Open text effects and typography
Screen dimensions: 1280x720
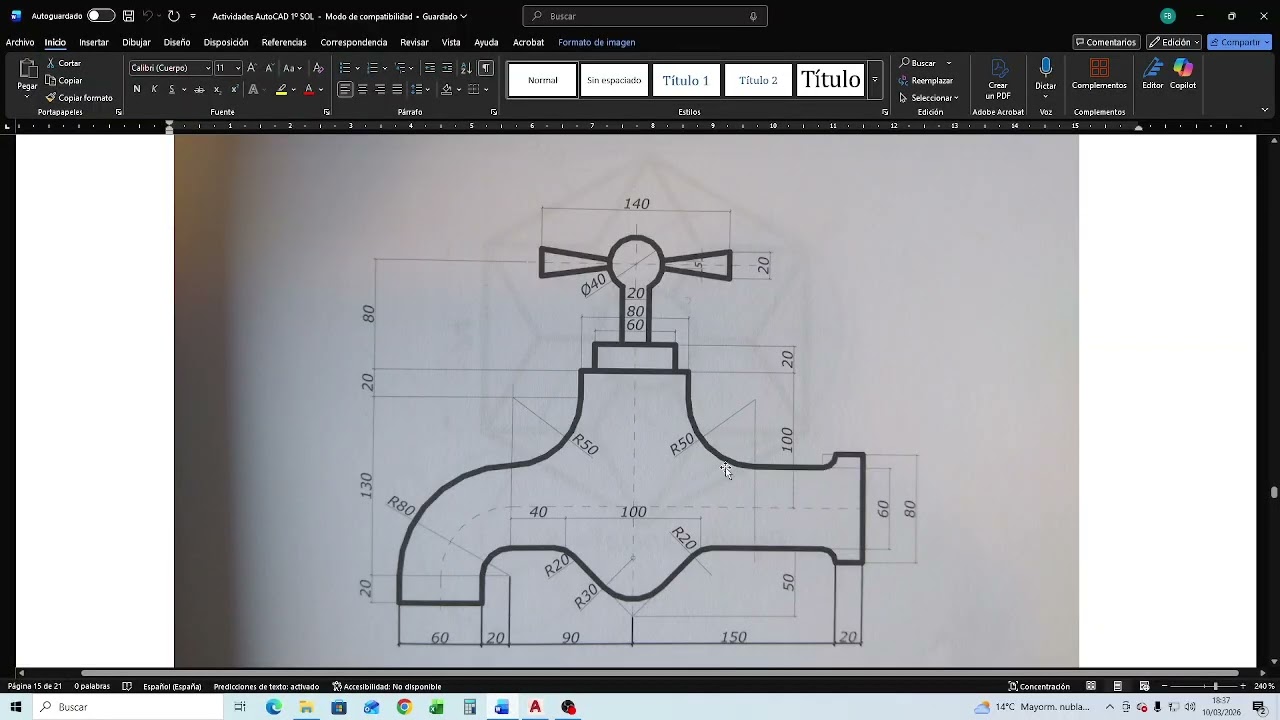254,89
